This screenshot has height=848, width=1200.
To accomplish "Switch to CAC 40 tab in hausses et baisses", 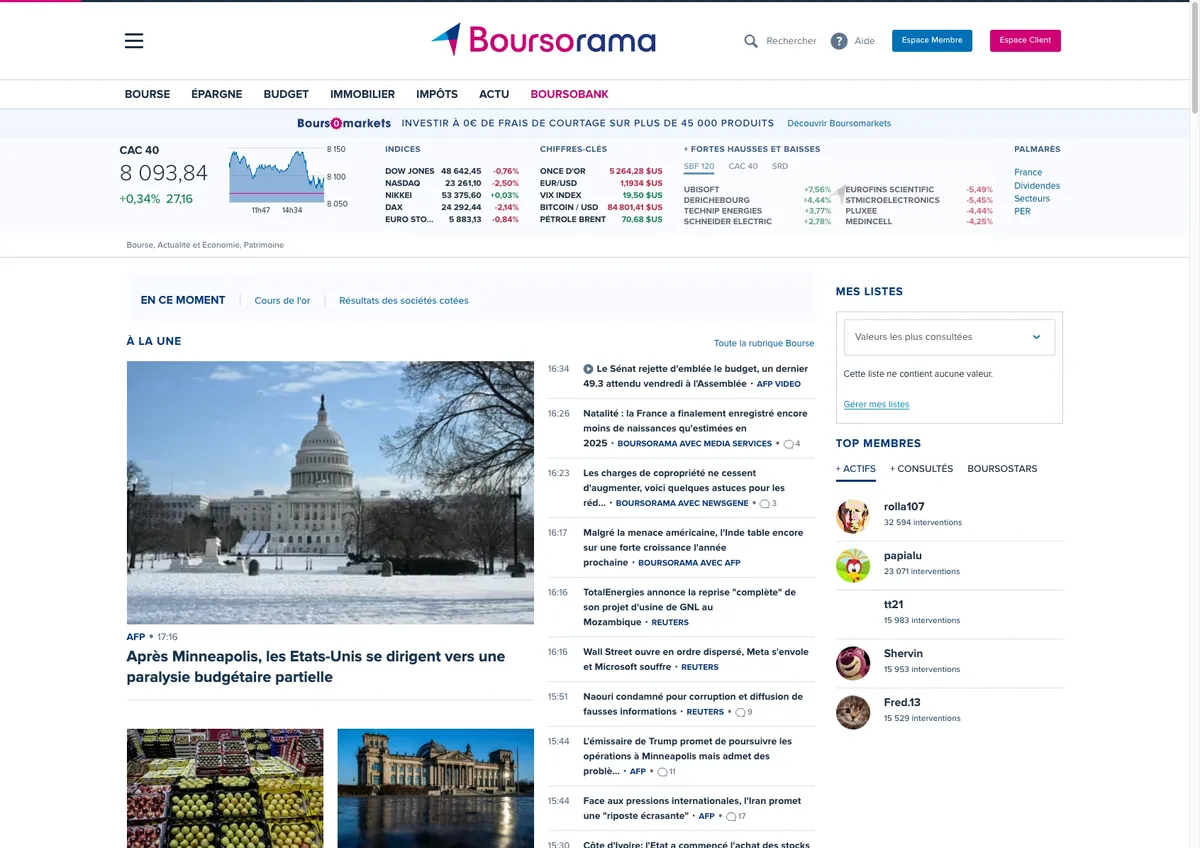I will (x=743, y=166).
